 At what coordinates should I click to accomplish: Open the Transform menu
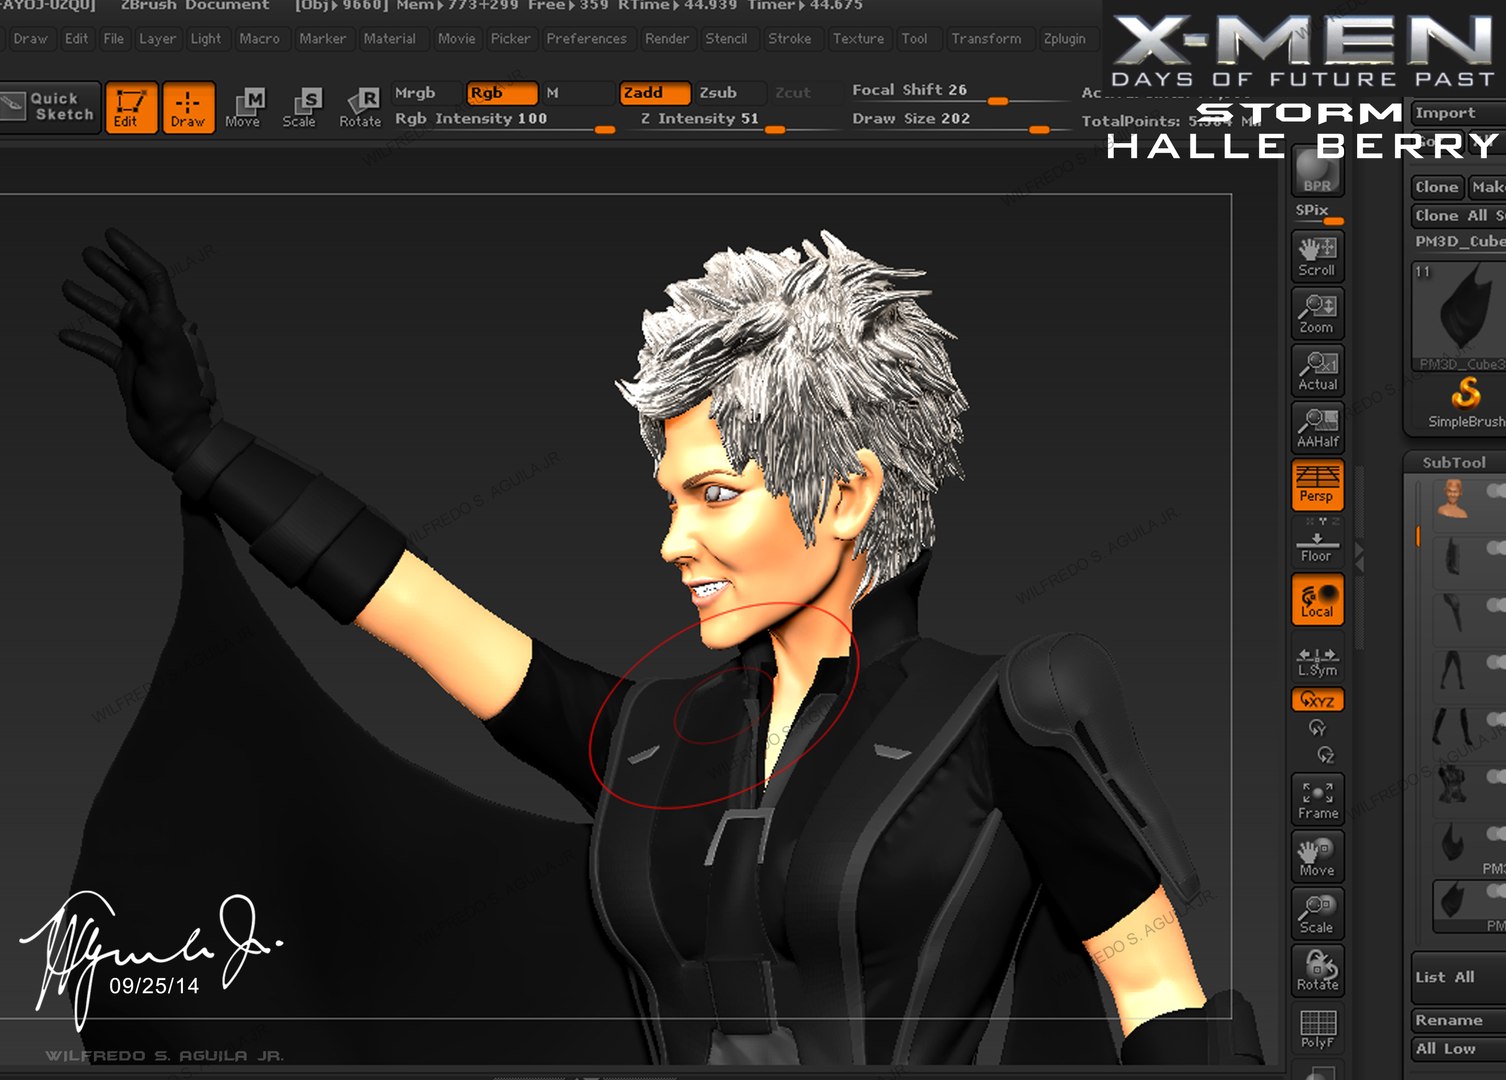click(x=986, y=39)
